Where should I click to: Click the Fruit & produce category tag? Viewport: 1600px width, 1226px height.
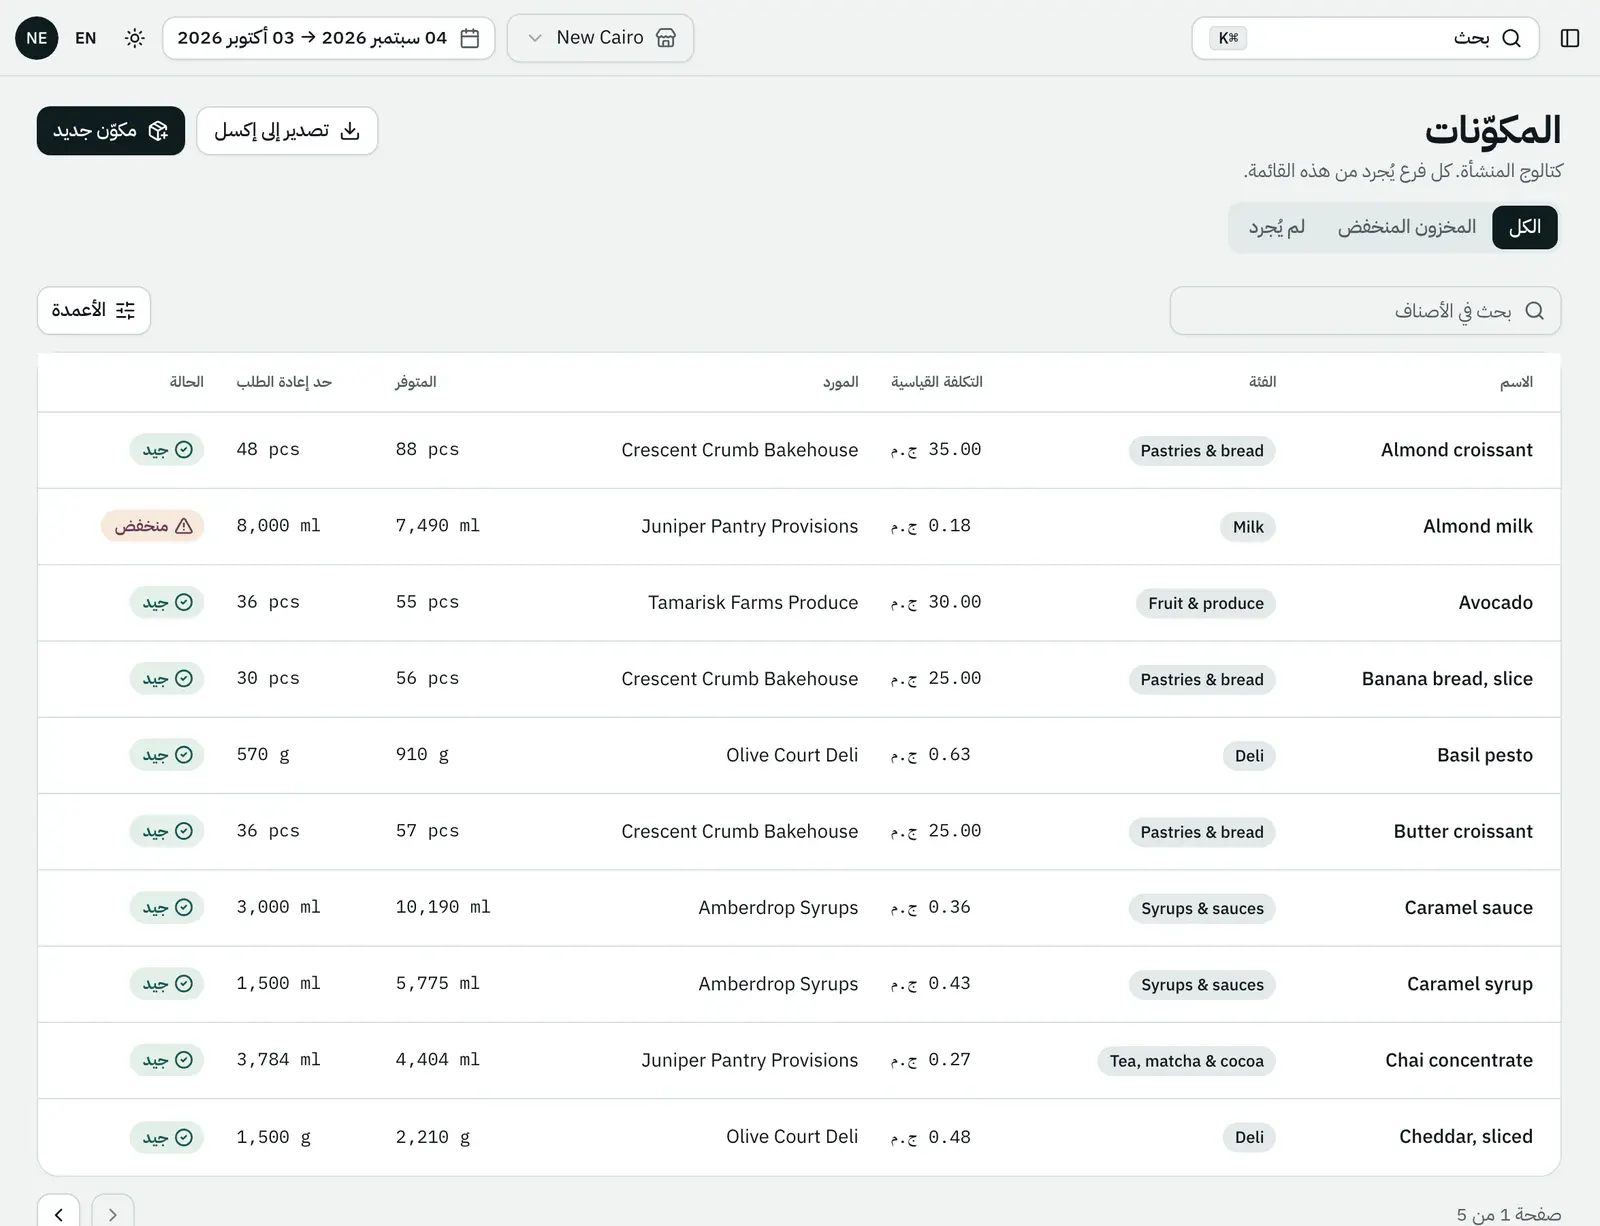[x=1205, y=603]
